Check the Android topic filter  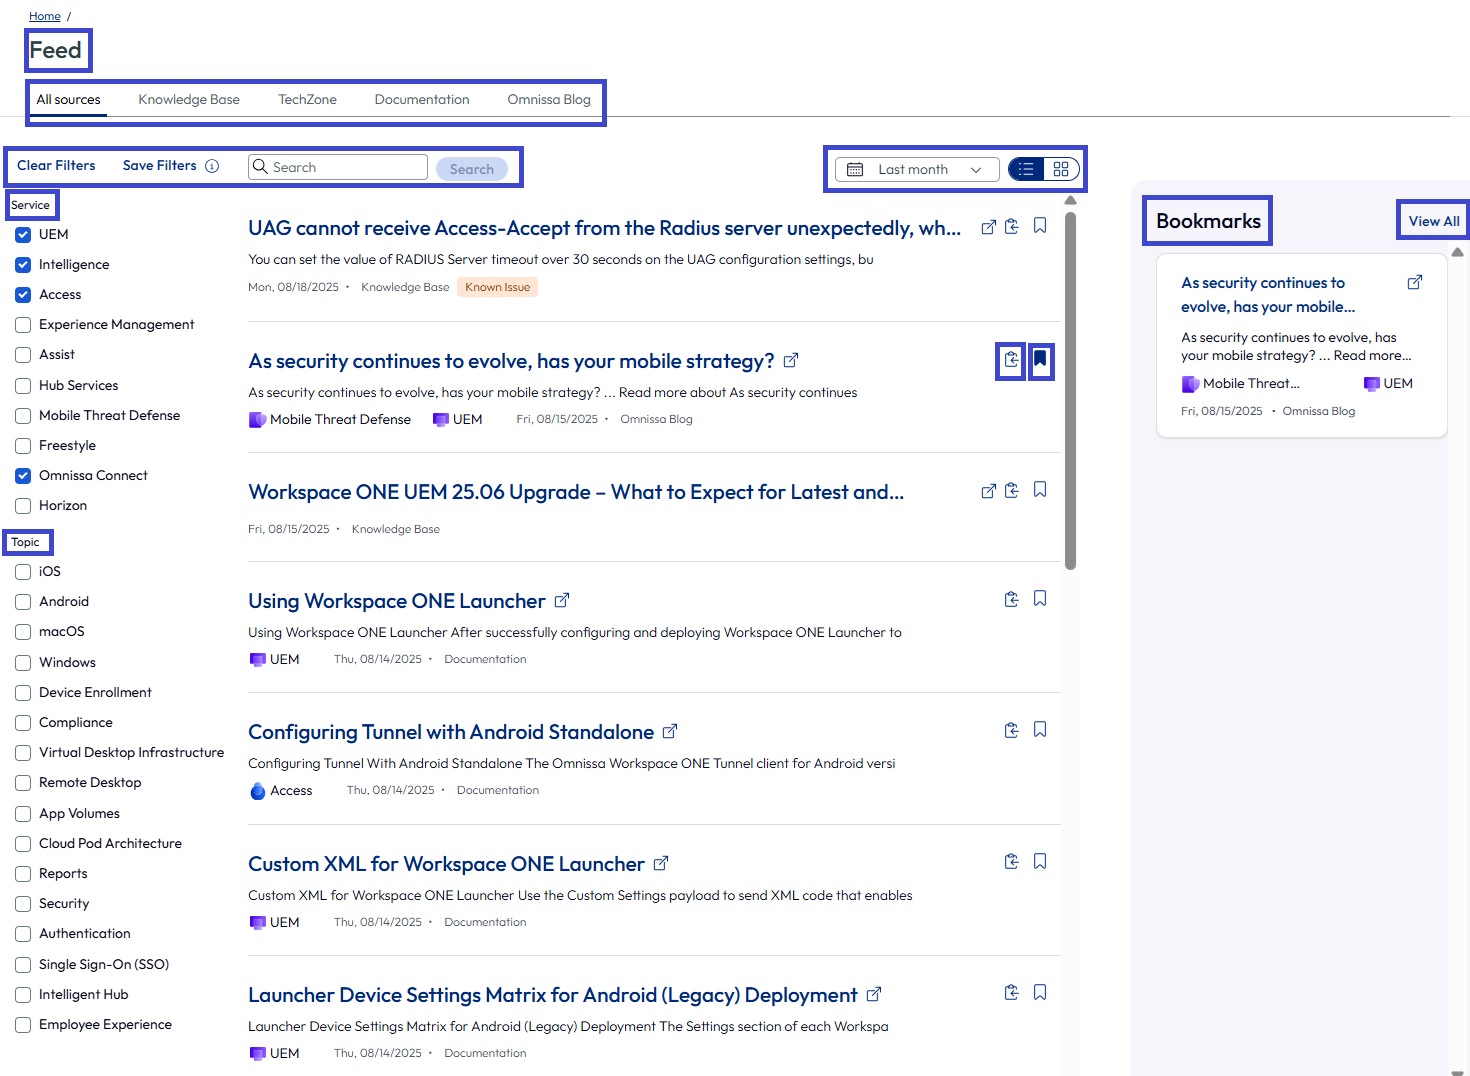[x=23, y=602]
